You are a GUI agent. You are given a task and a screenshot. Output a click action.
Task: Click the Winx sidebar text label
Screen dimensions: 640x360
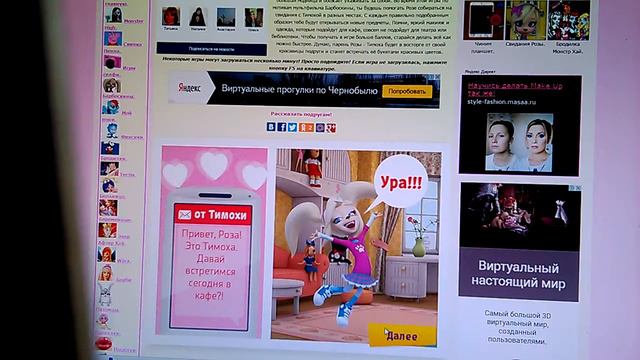[124, 260]
